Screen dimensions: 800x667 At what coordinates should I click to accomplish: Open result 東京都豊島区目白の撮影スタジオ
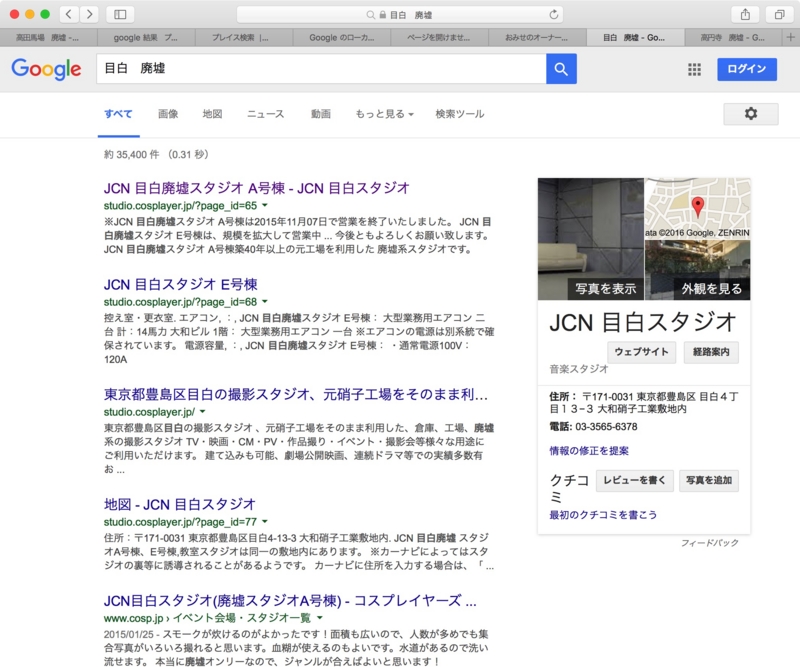(296, 394)
